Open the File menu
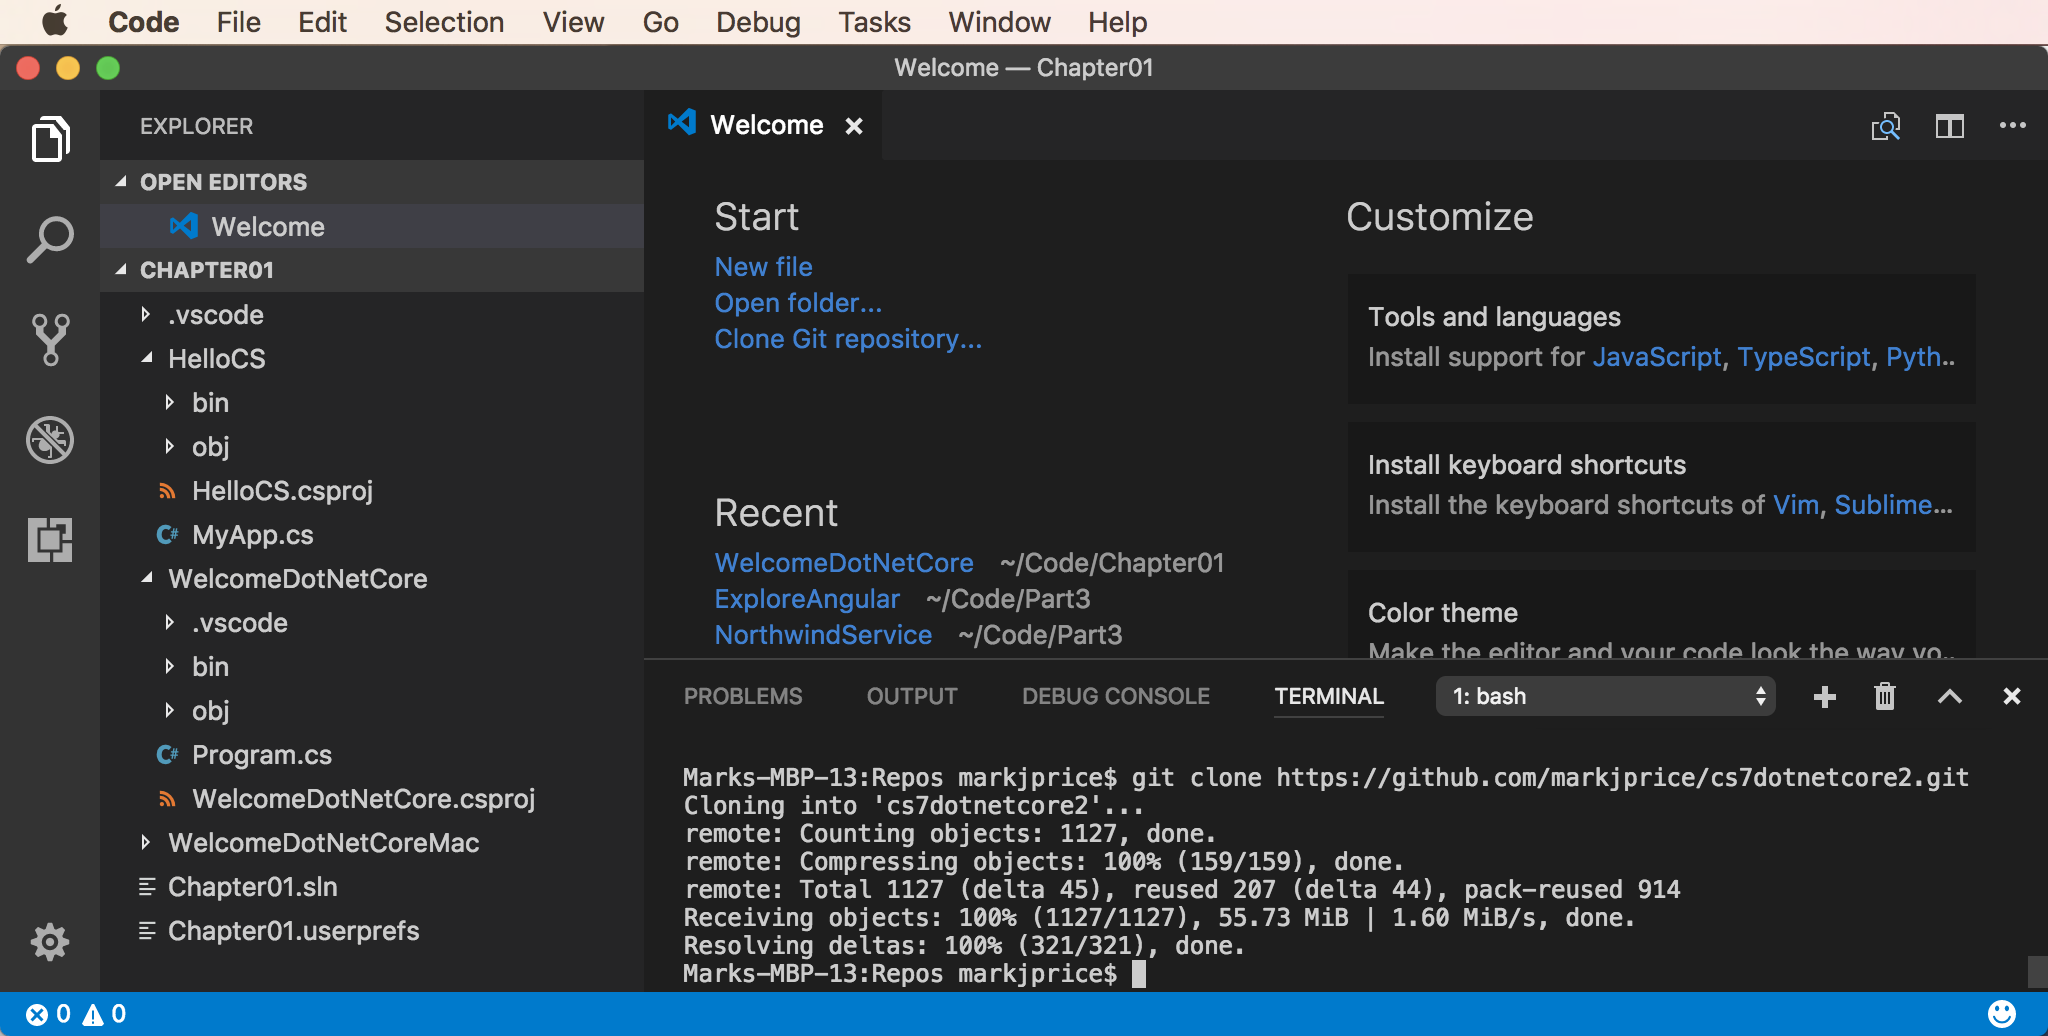Screen dimensions: 2048x1036 tap(238, 22)
